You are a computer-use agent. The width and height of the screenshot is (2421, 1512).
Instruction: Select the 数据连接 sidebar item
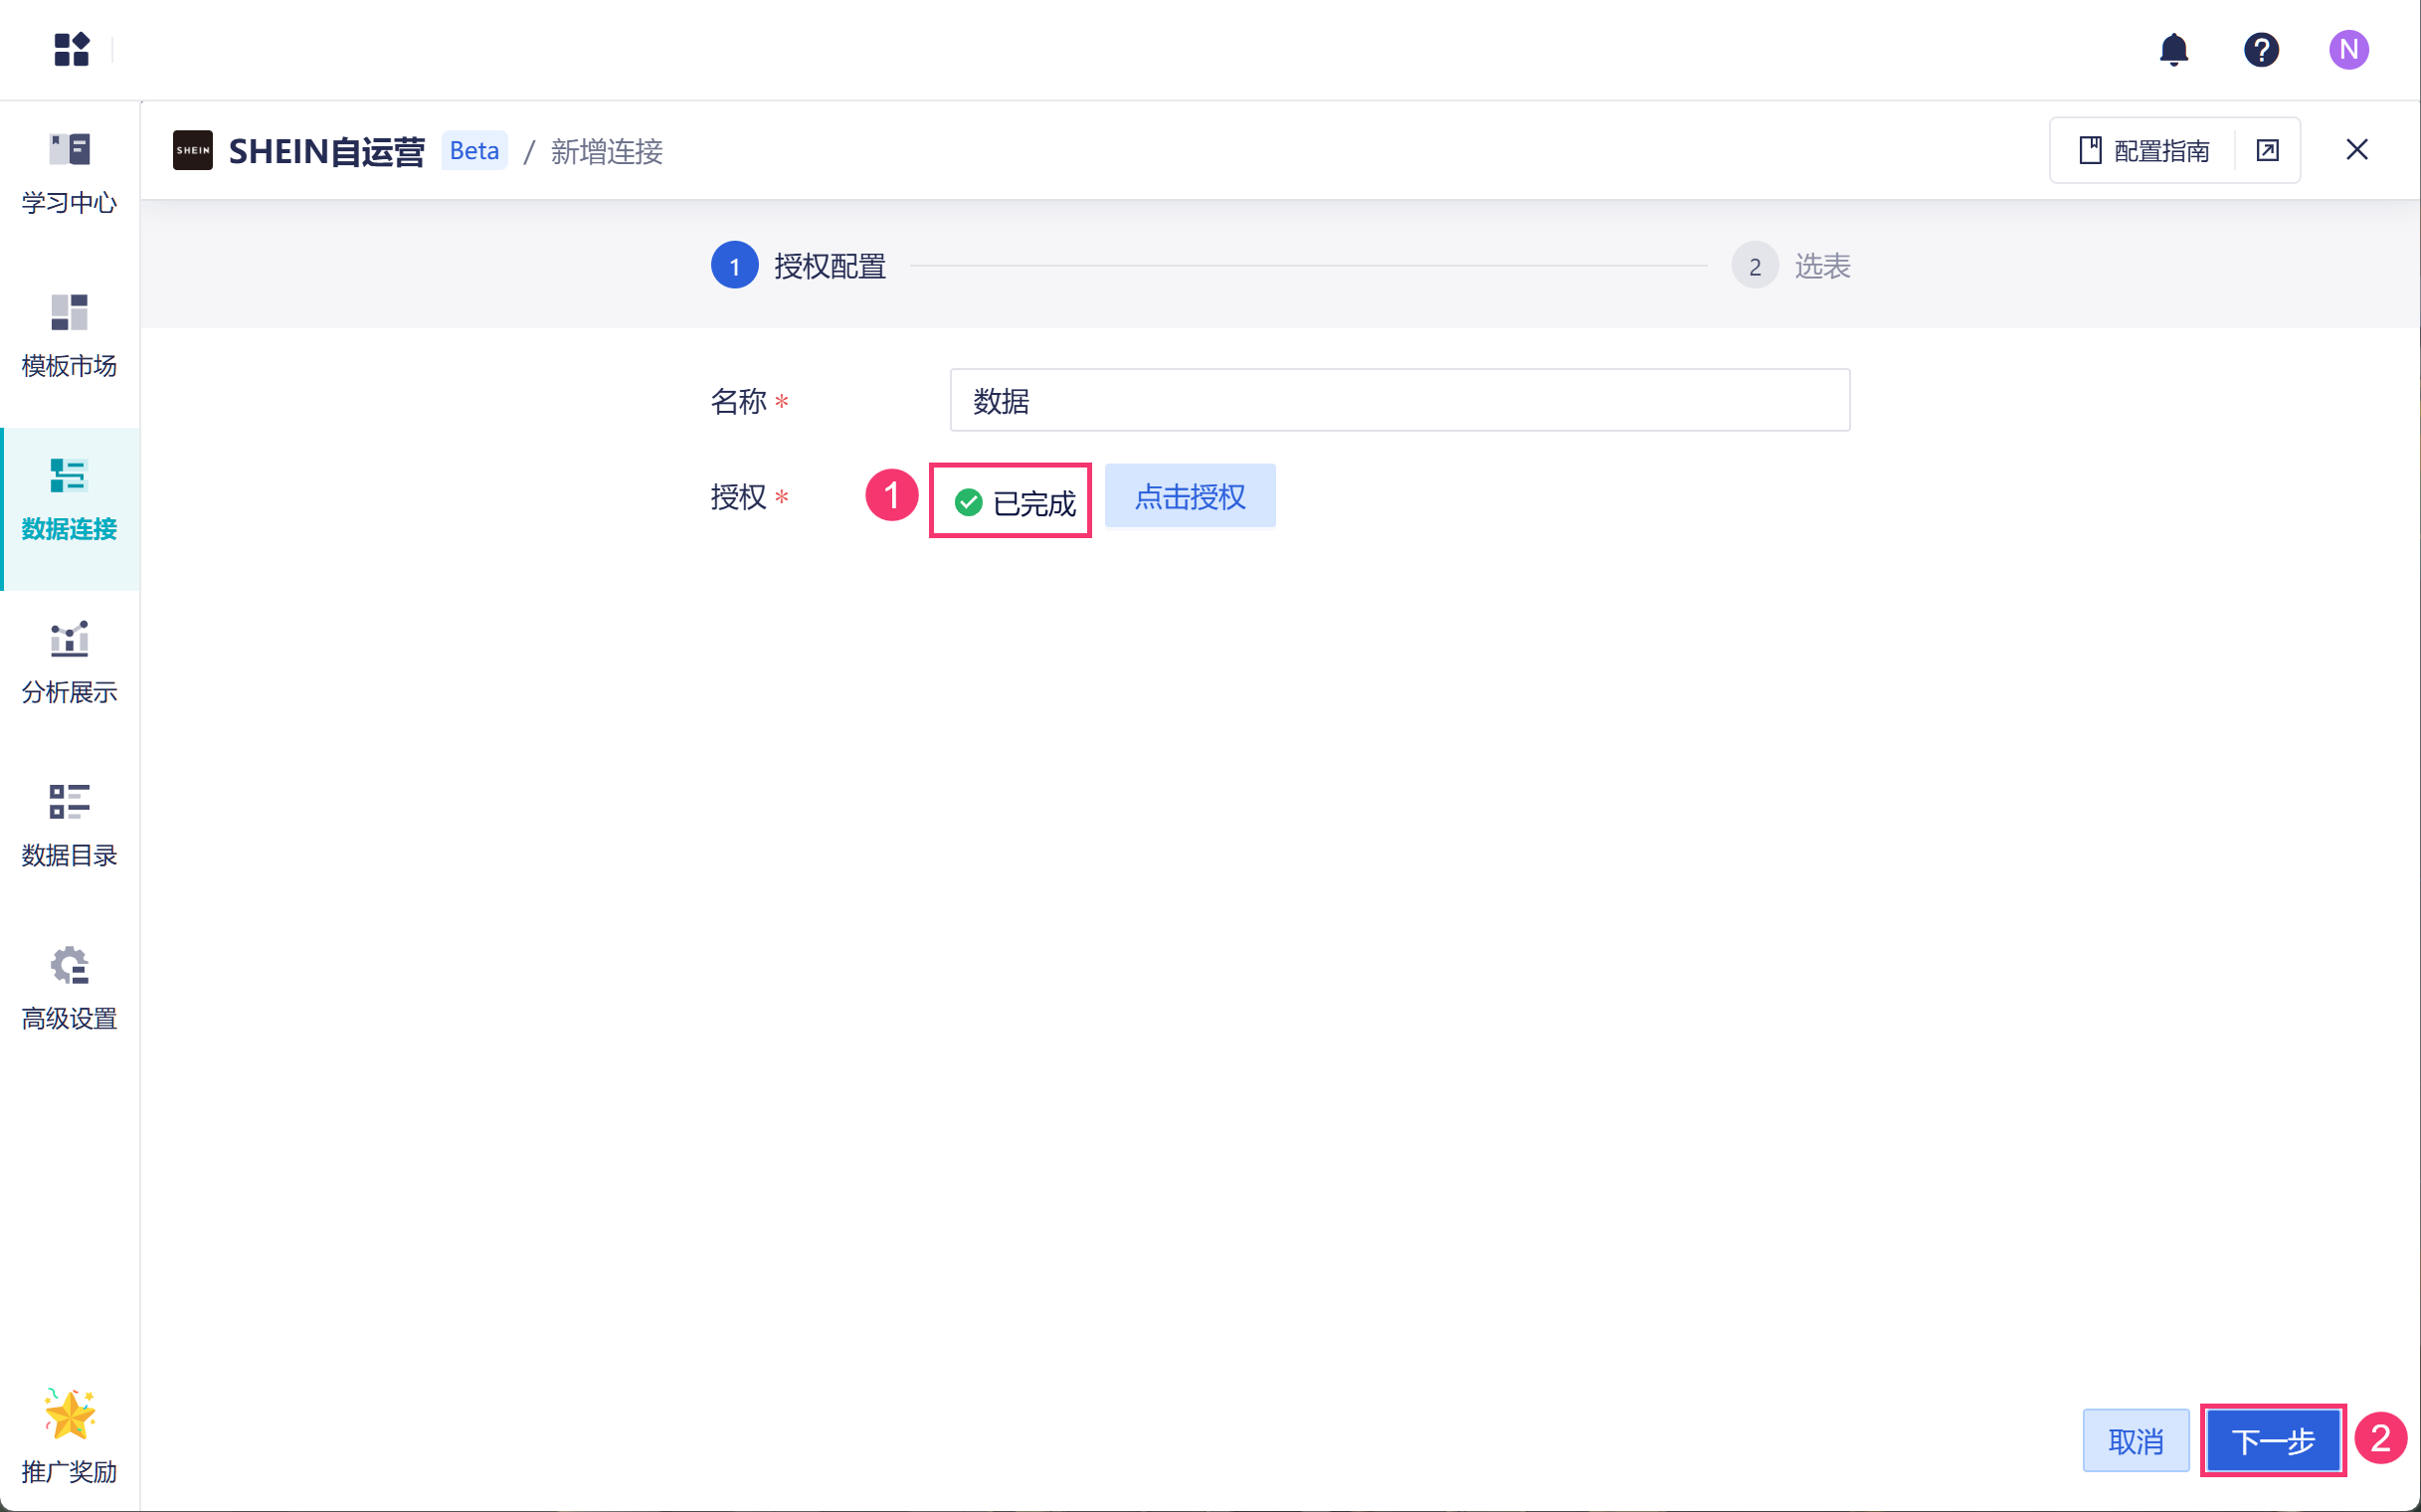pyautogui.click(x=69, y=499)
